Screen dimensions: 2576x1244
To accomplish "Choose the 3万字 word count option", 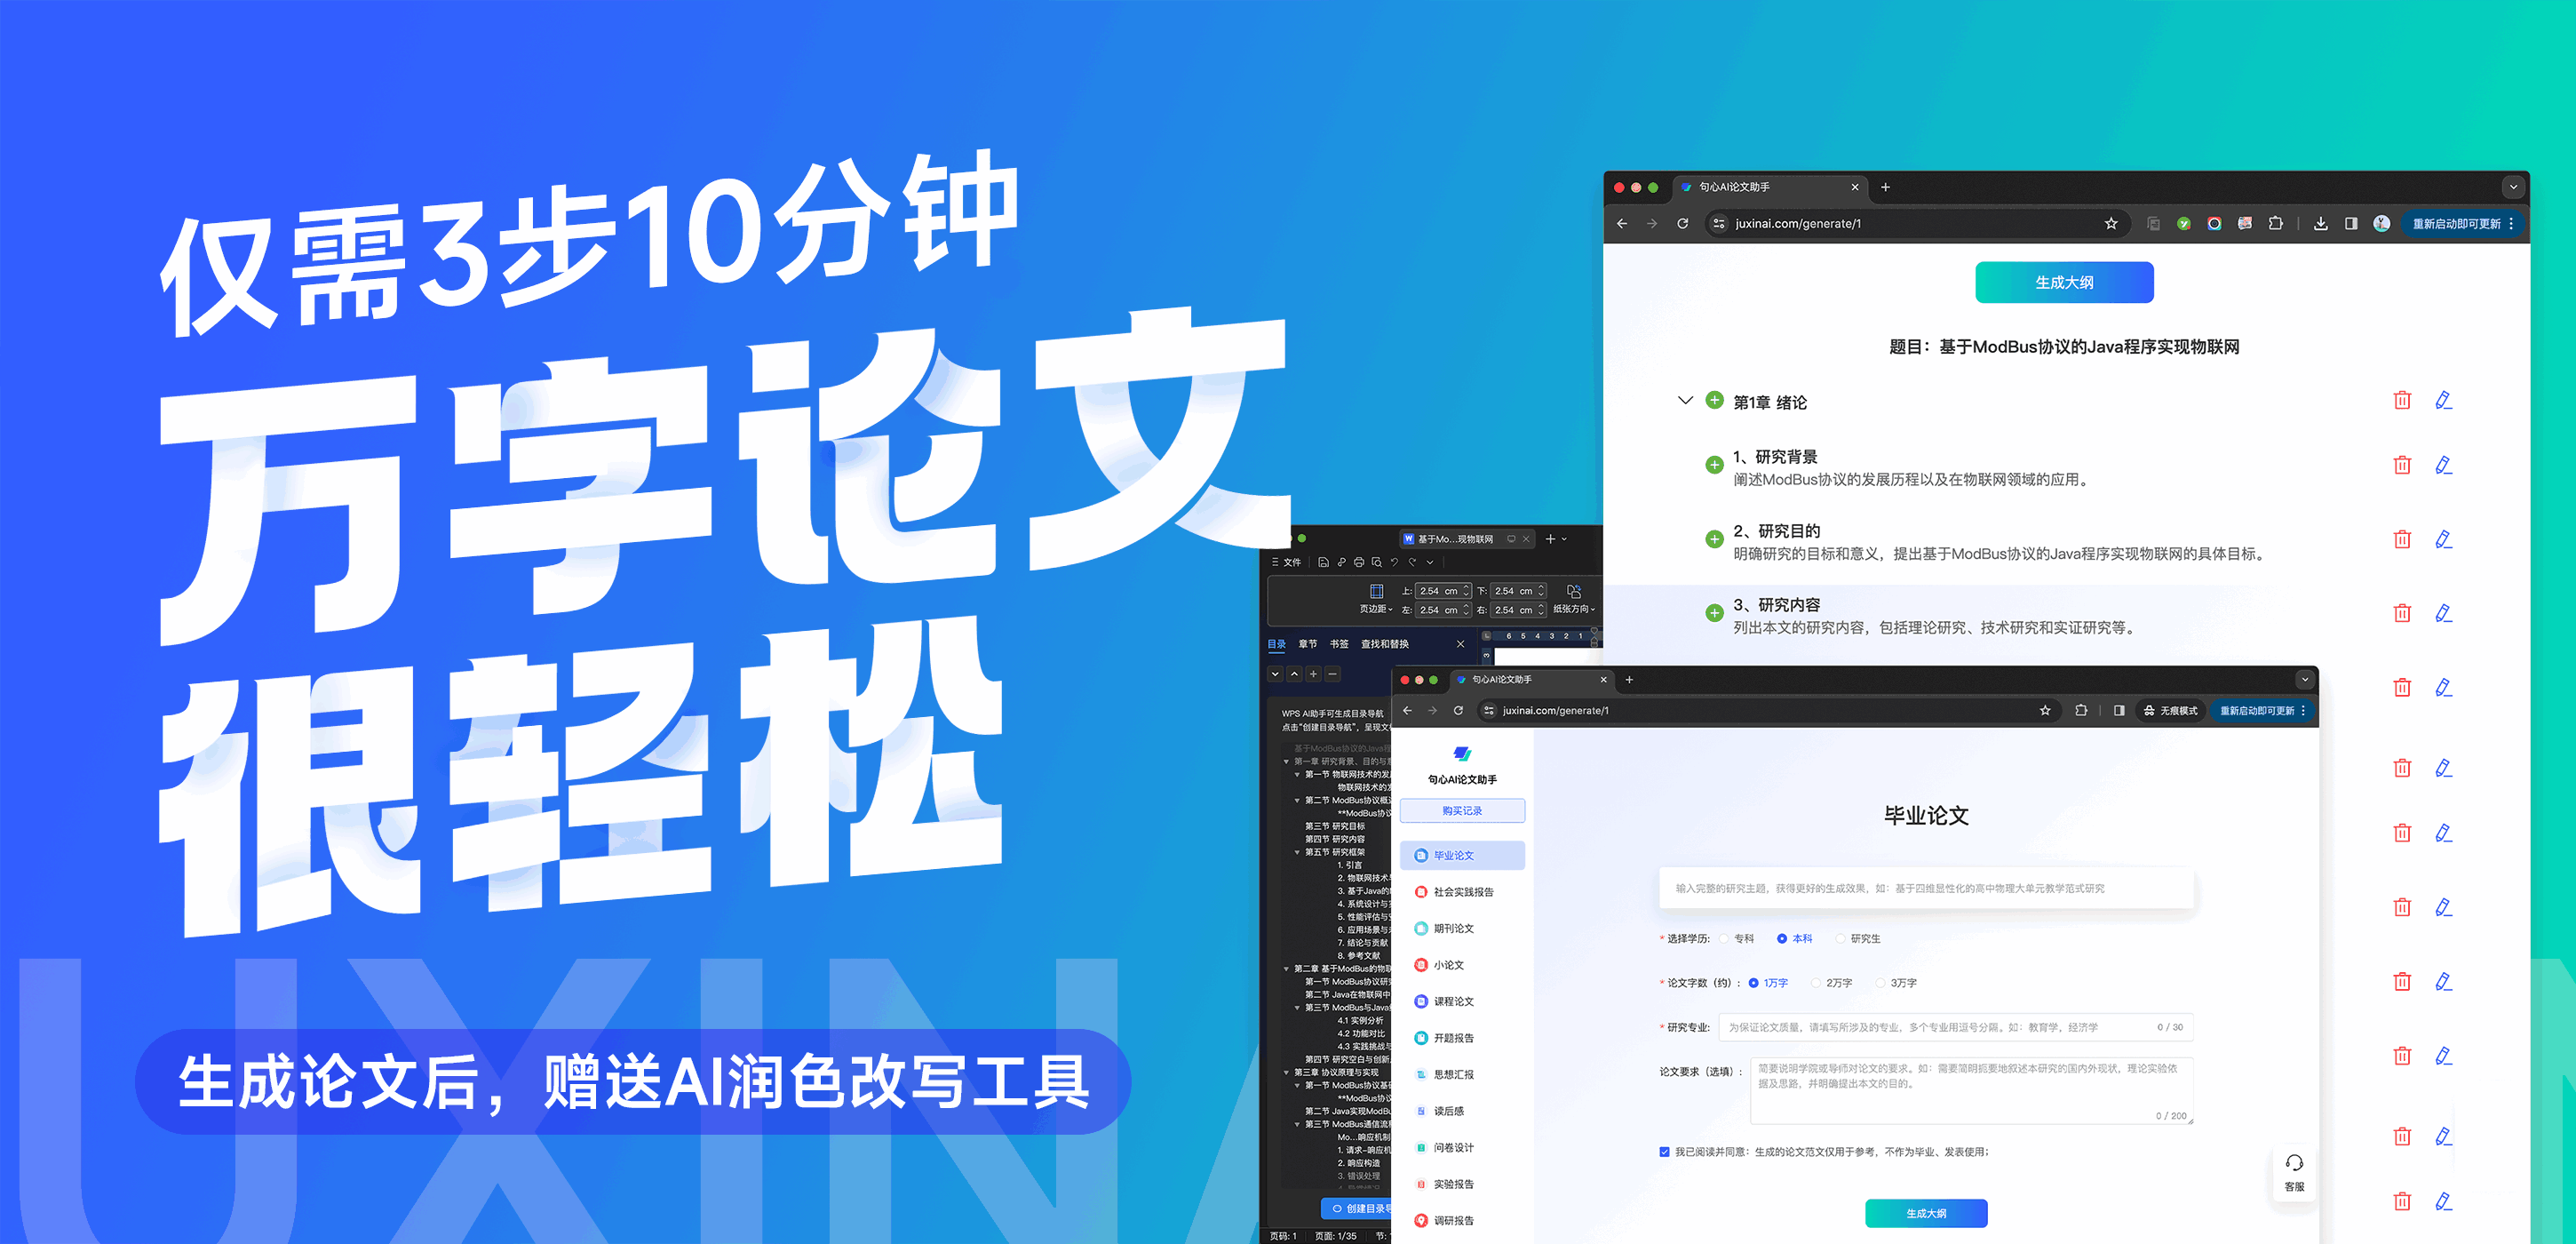I will pyautogui.click(x=1880, y=983).
